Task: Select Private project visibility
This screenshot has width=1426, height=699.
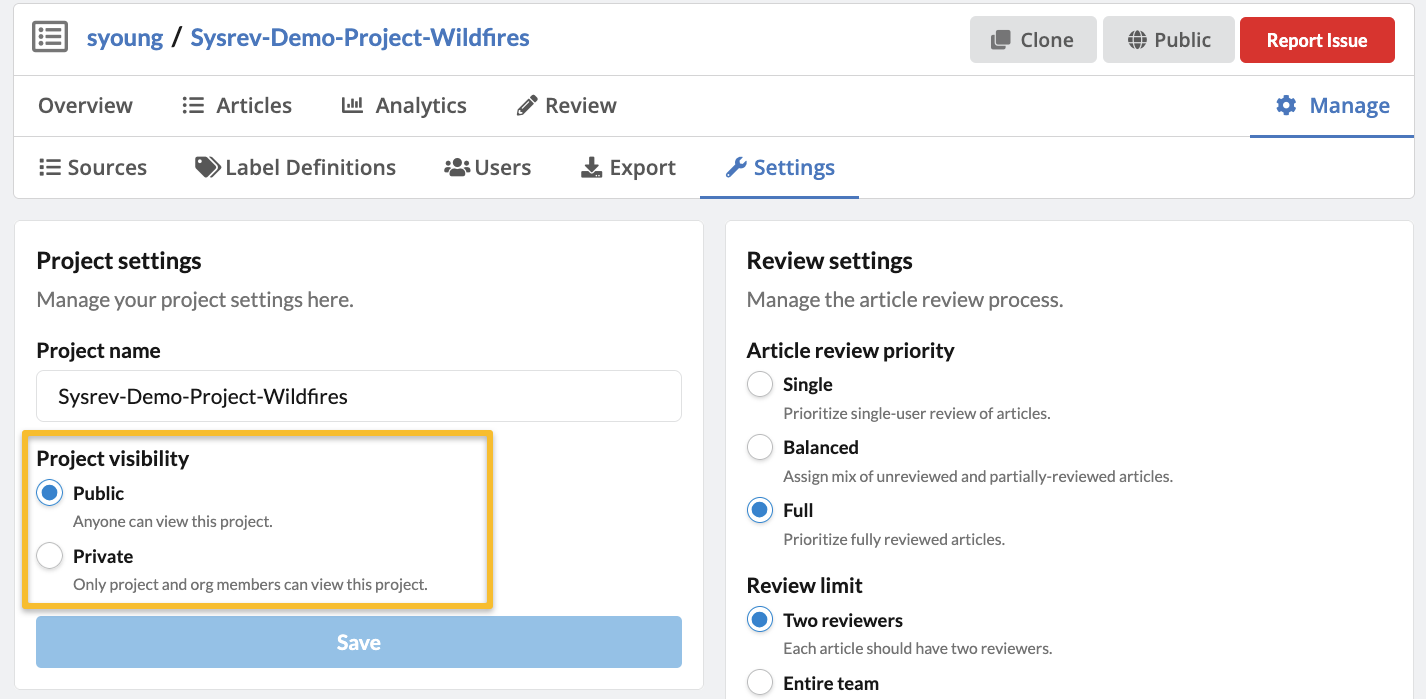Action: click(50, 556)
